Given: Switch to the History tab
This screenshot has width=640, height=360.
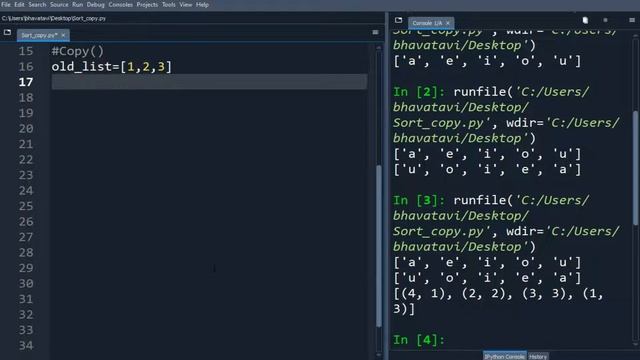Looking at the screenshot, I should [x=538, y=356].
